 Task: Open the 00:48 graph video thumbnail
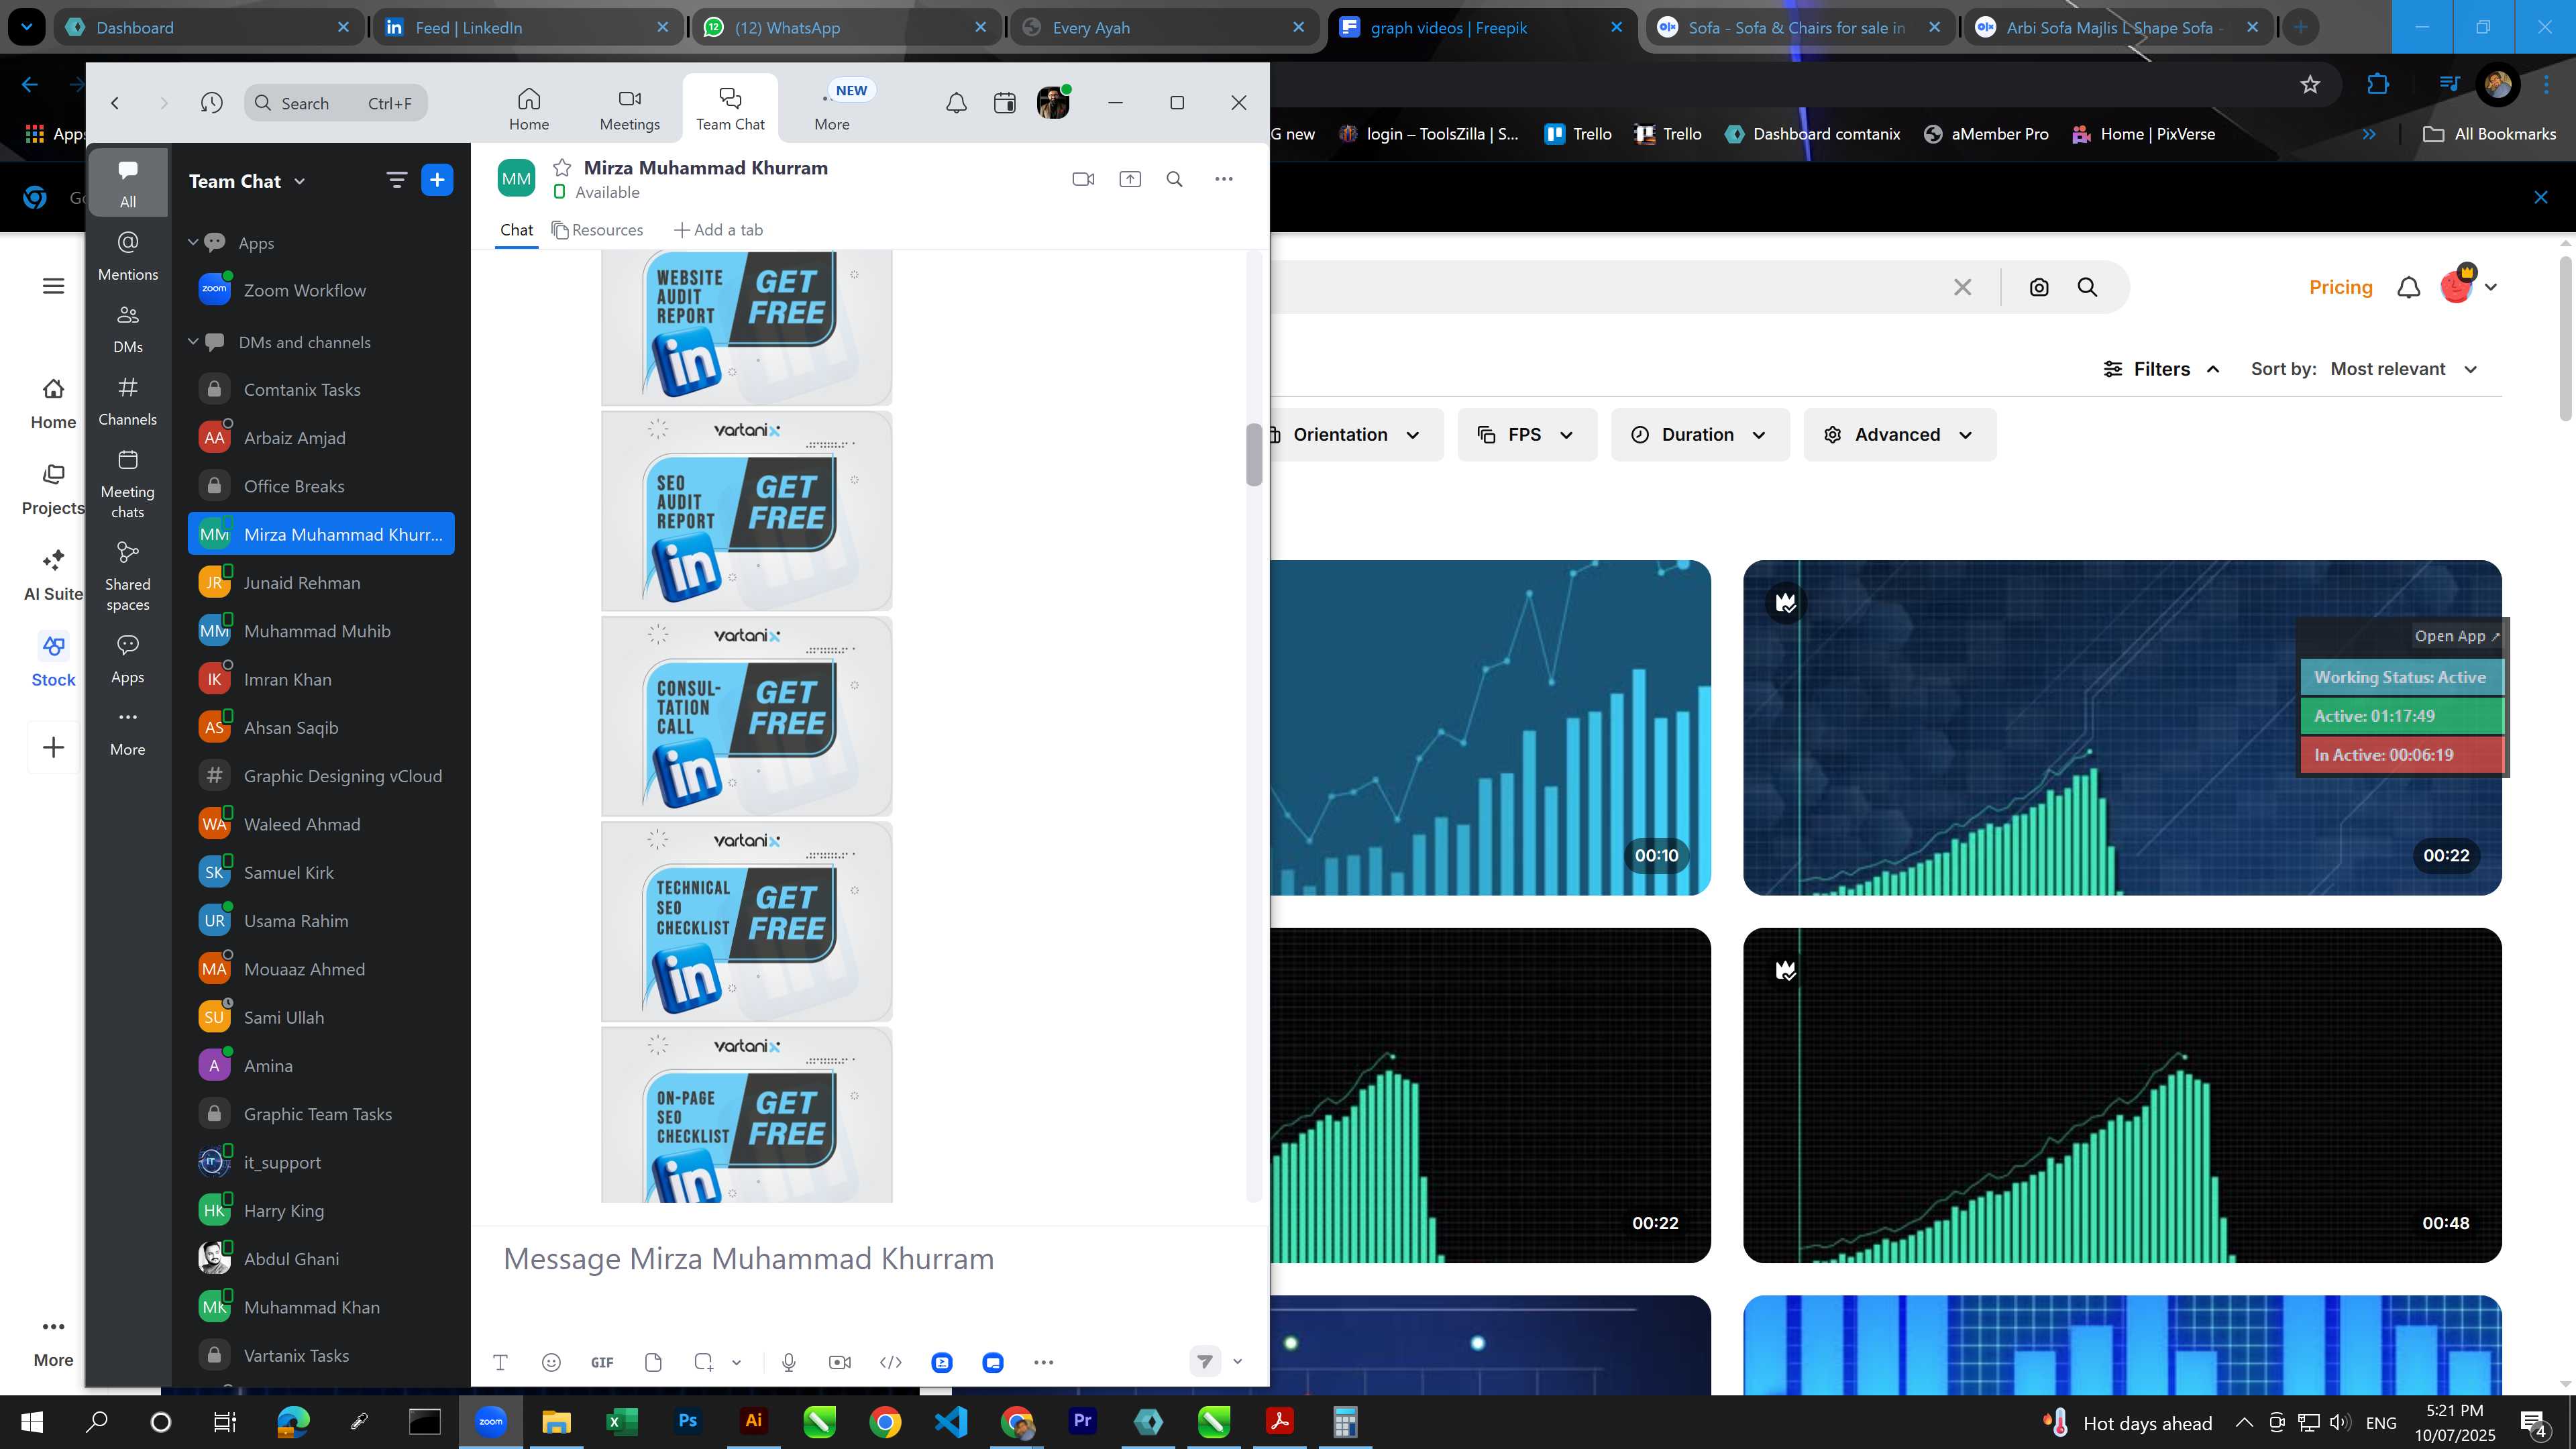coord(2122,1095)
